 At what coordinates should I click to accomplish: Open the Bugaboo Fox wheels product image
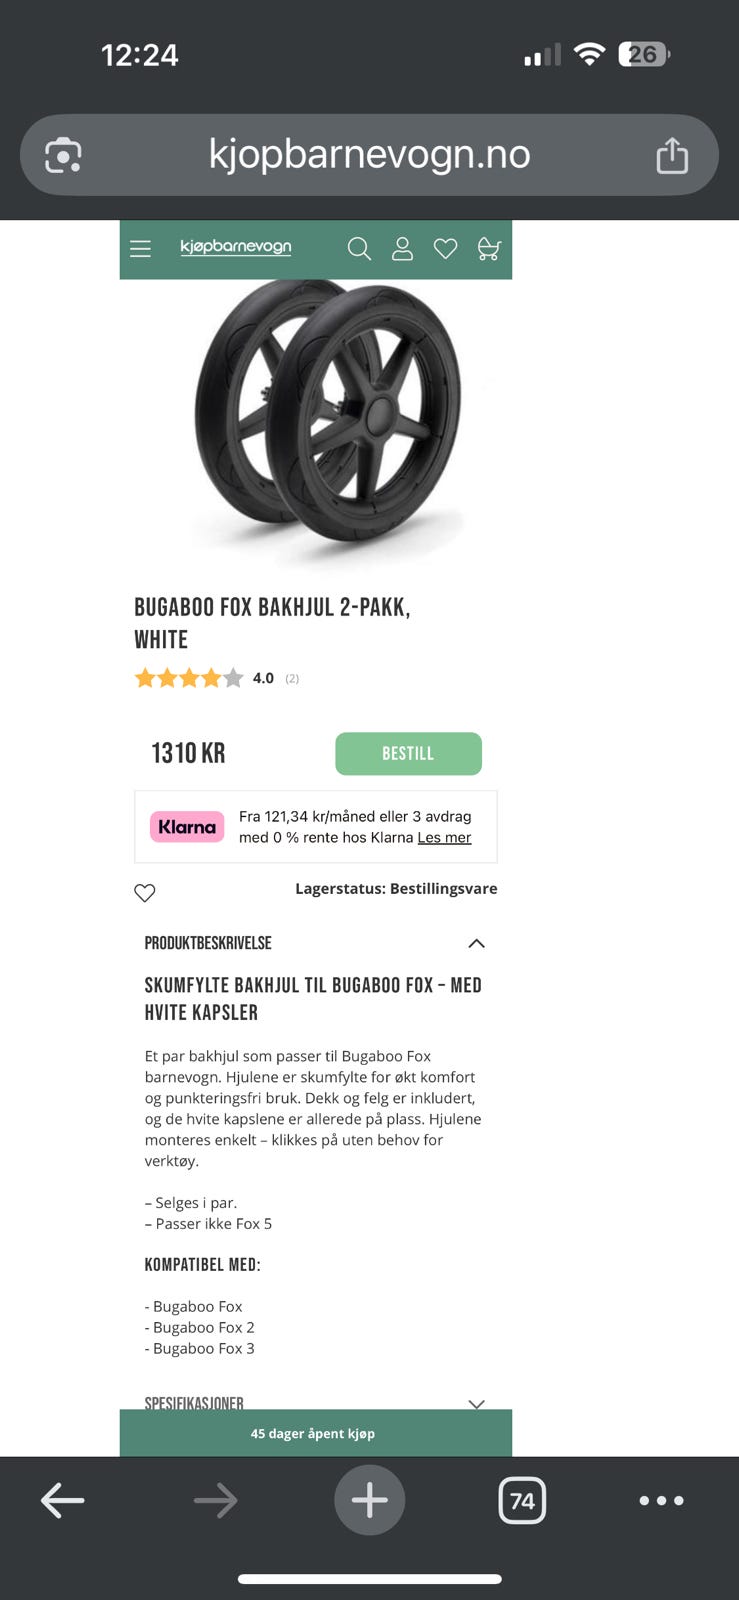point(328,418)
